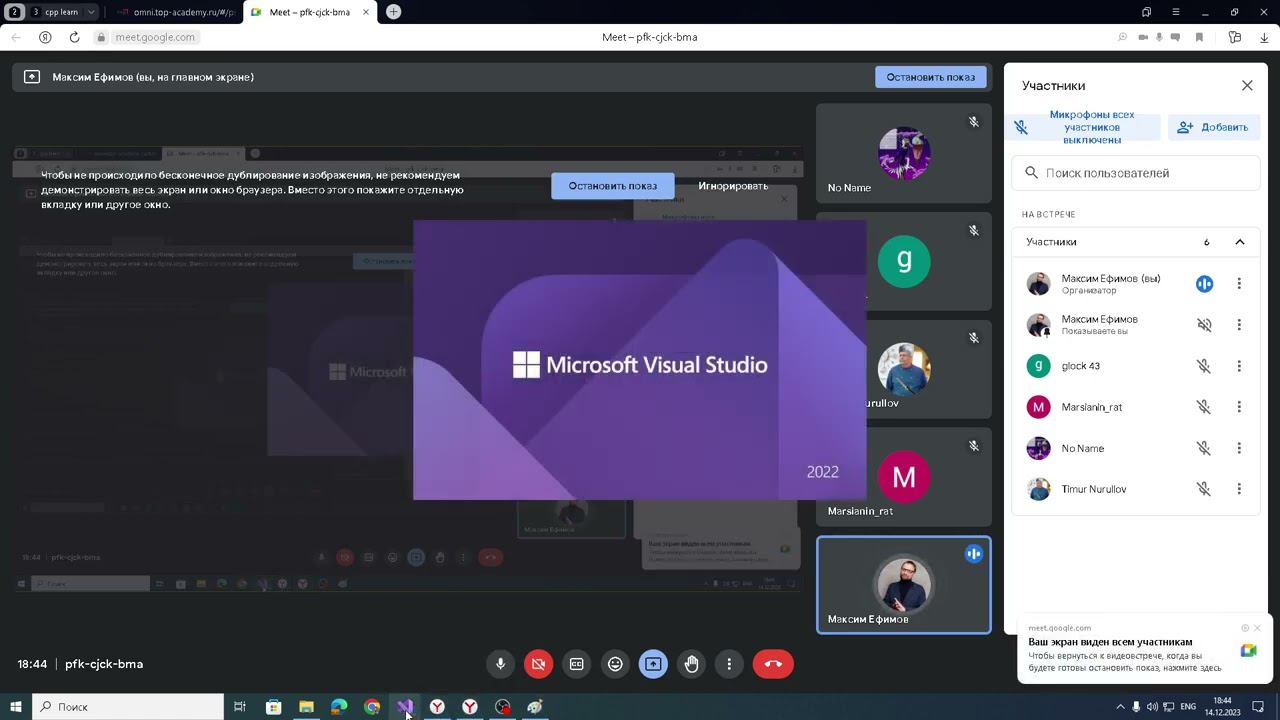Click the Timur Nurullov avatar in the participants list

click(1039, 489)
